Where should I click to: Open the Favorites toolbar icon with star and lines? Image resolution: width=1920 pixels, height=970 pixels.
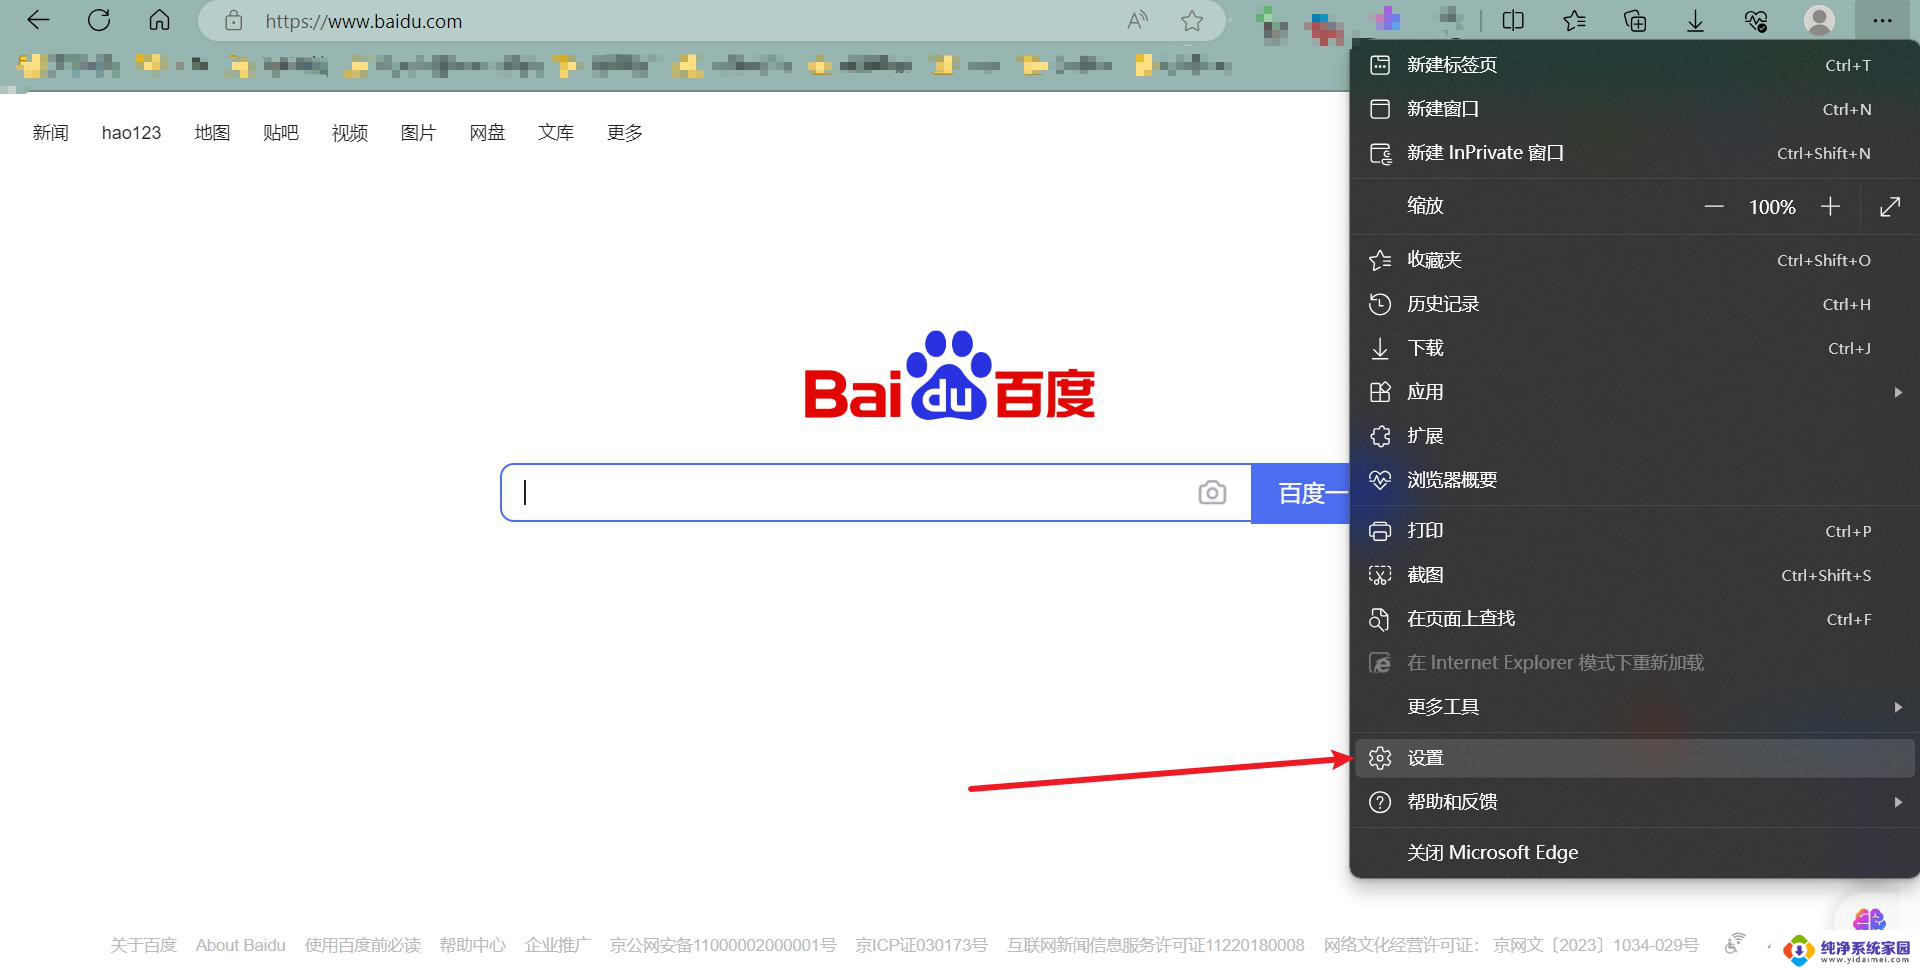[1574, 20]
